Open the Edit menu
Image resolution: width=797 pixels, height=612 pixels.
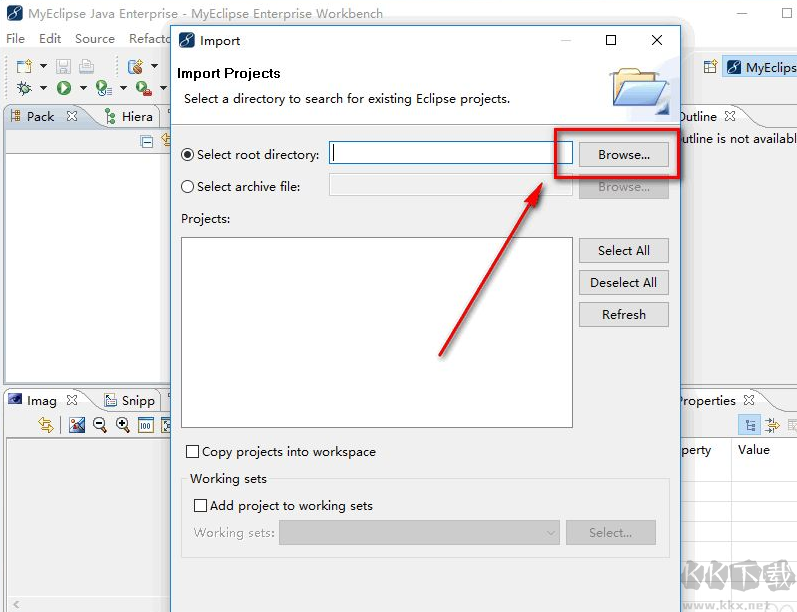point(50,38)
